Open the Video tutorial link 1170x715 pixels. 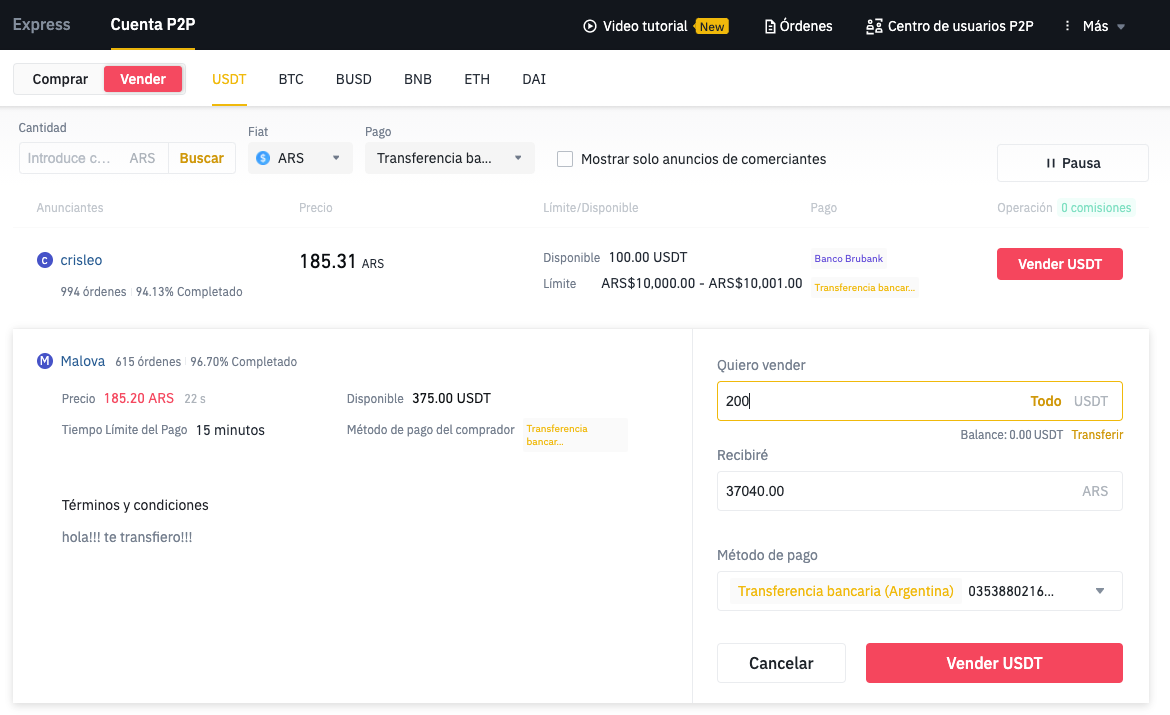click(645, 26)
